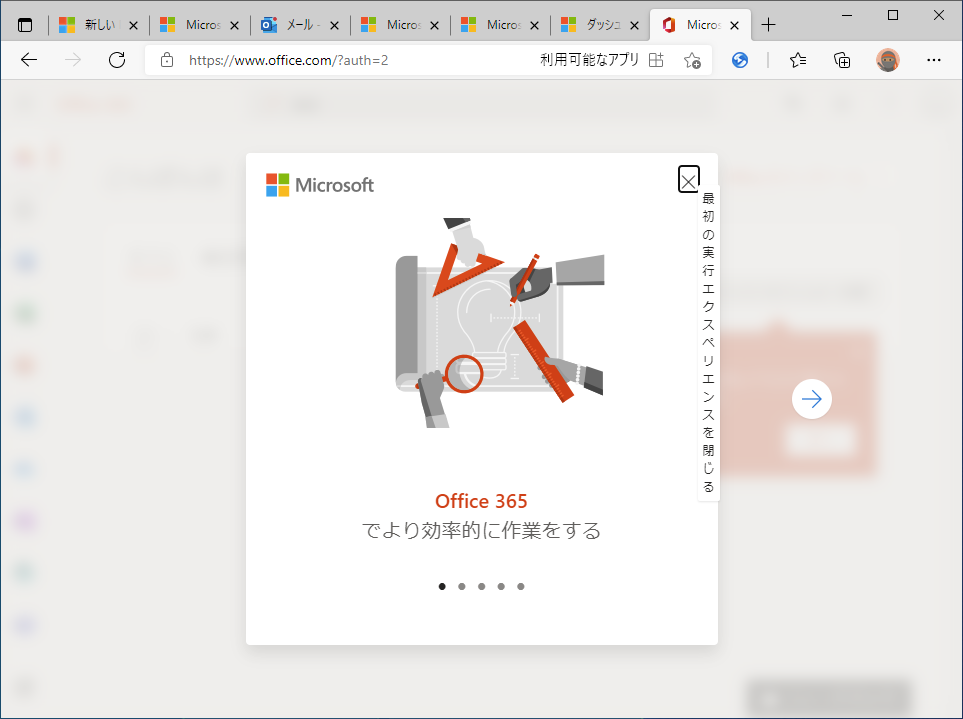963x719 pixels.
Task: Close the active Office tab
Action: 734,25
